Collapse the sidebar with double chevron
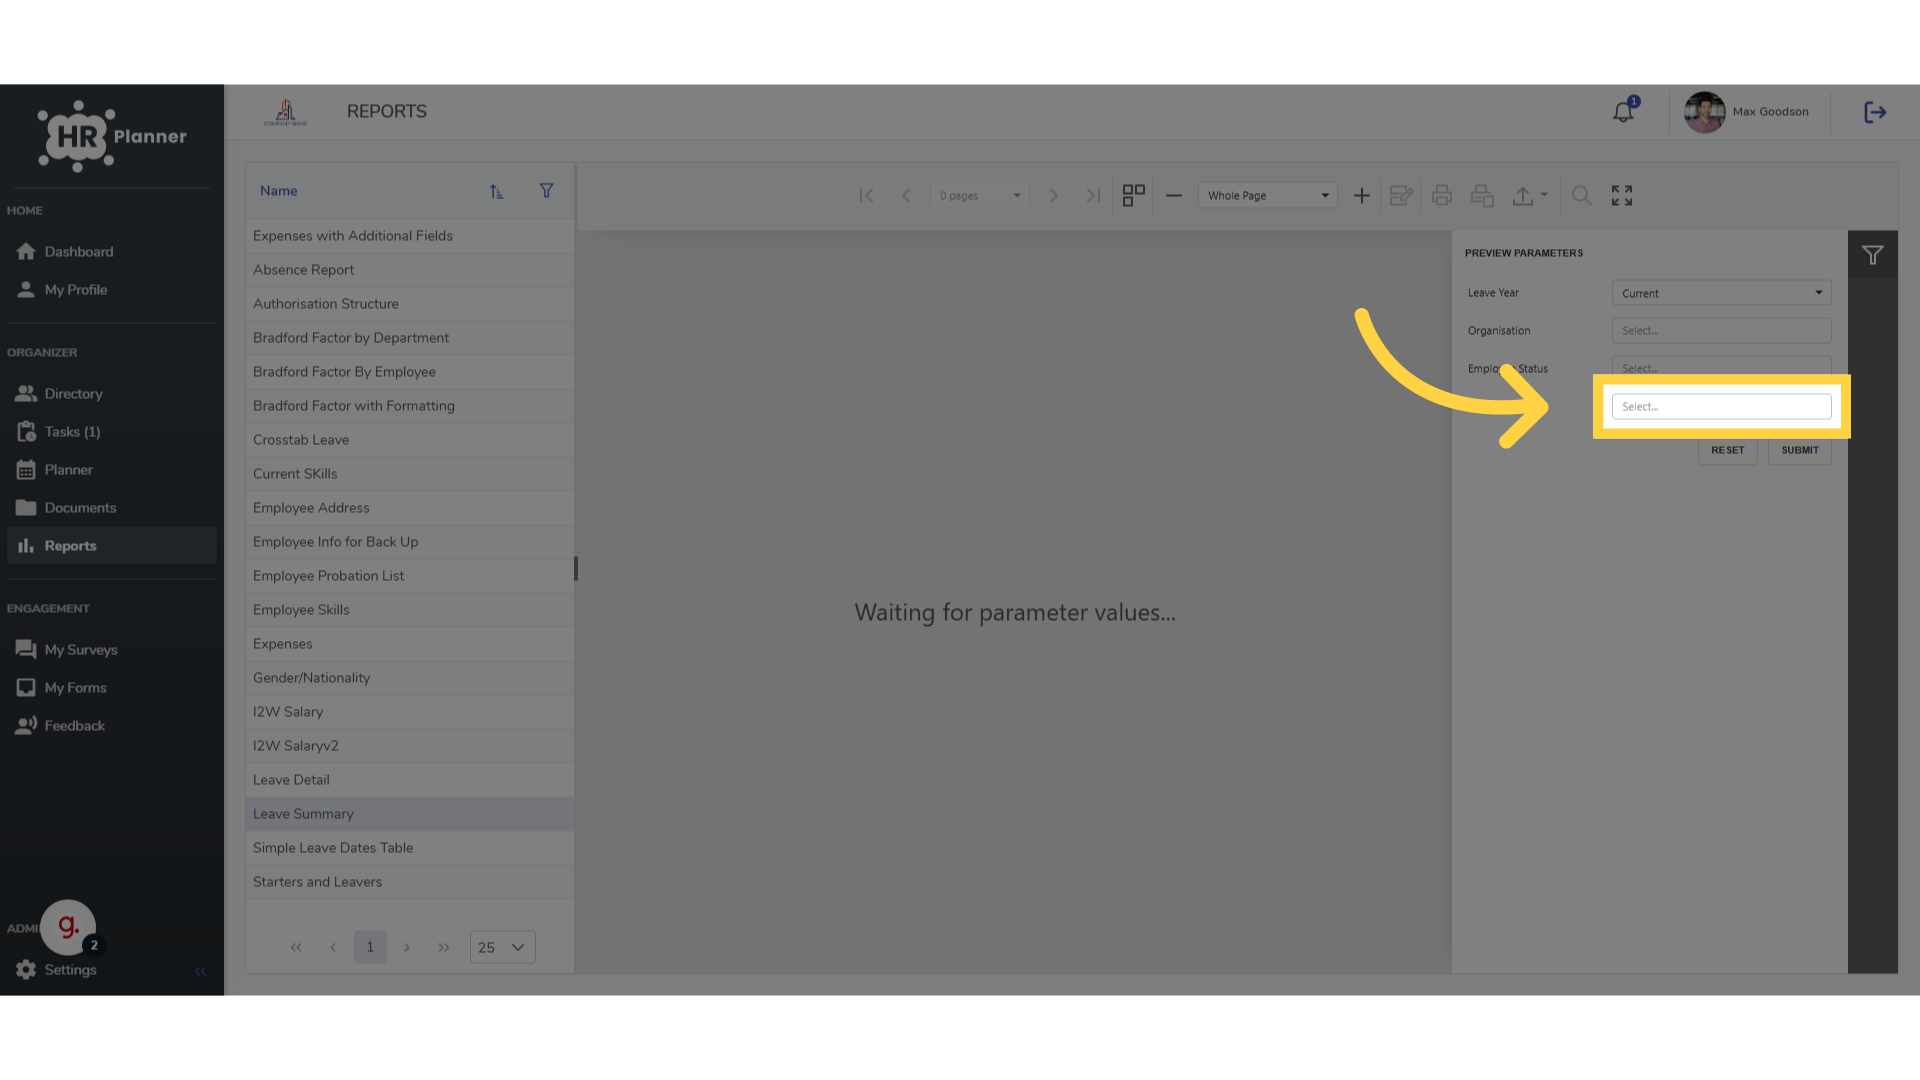1920x1080 pixels. pyautogui.click(x=201, y=971)
